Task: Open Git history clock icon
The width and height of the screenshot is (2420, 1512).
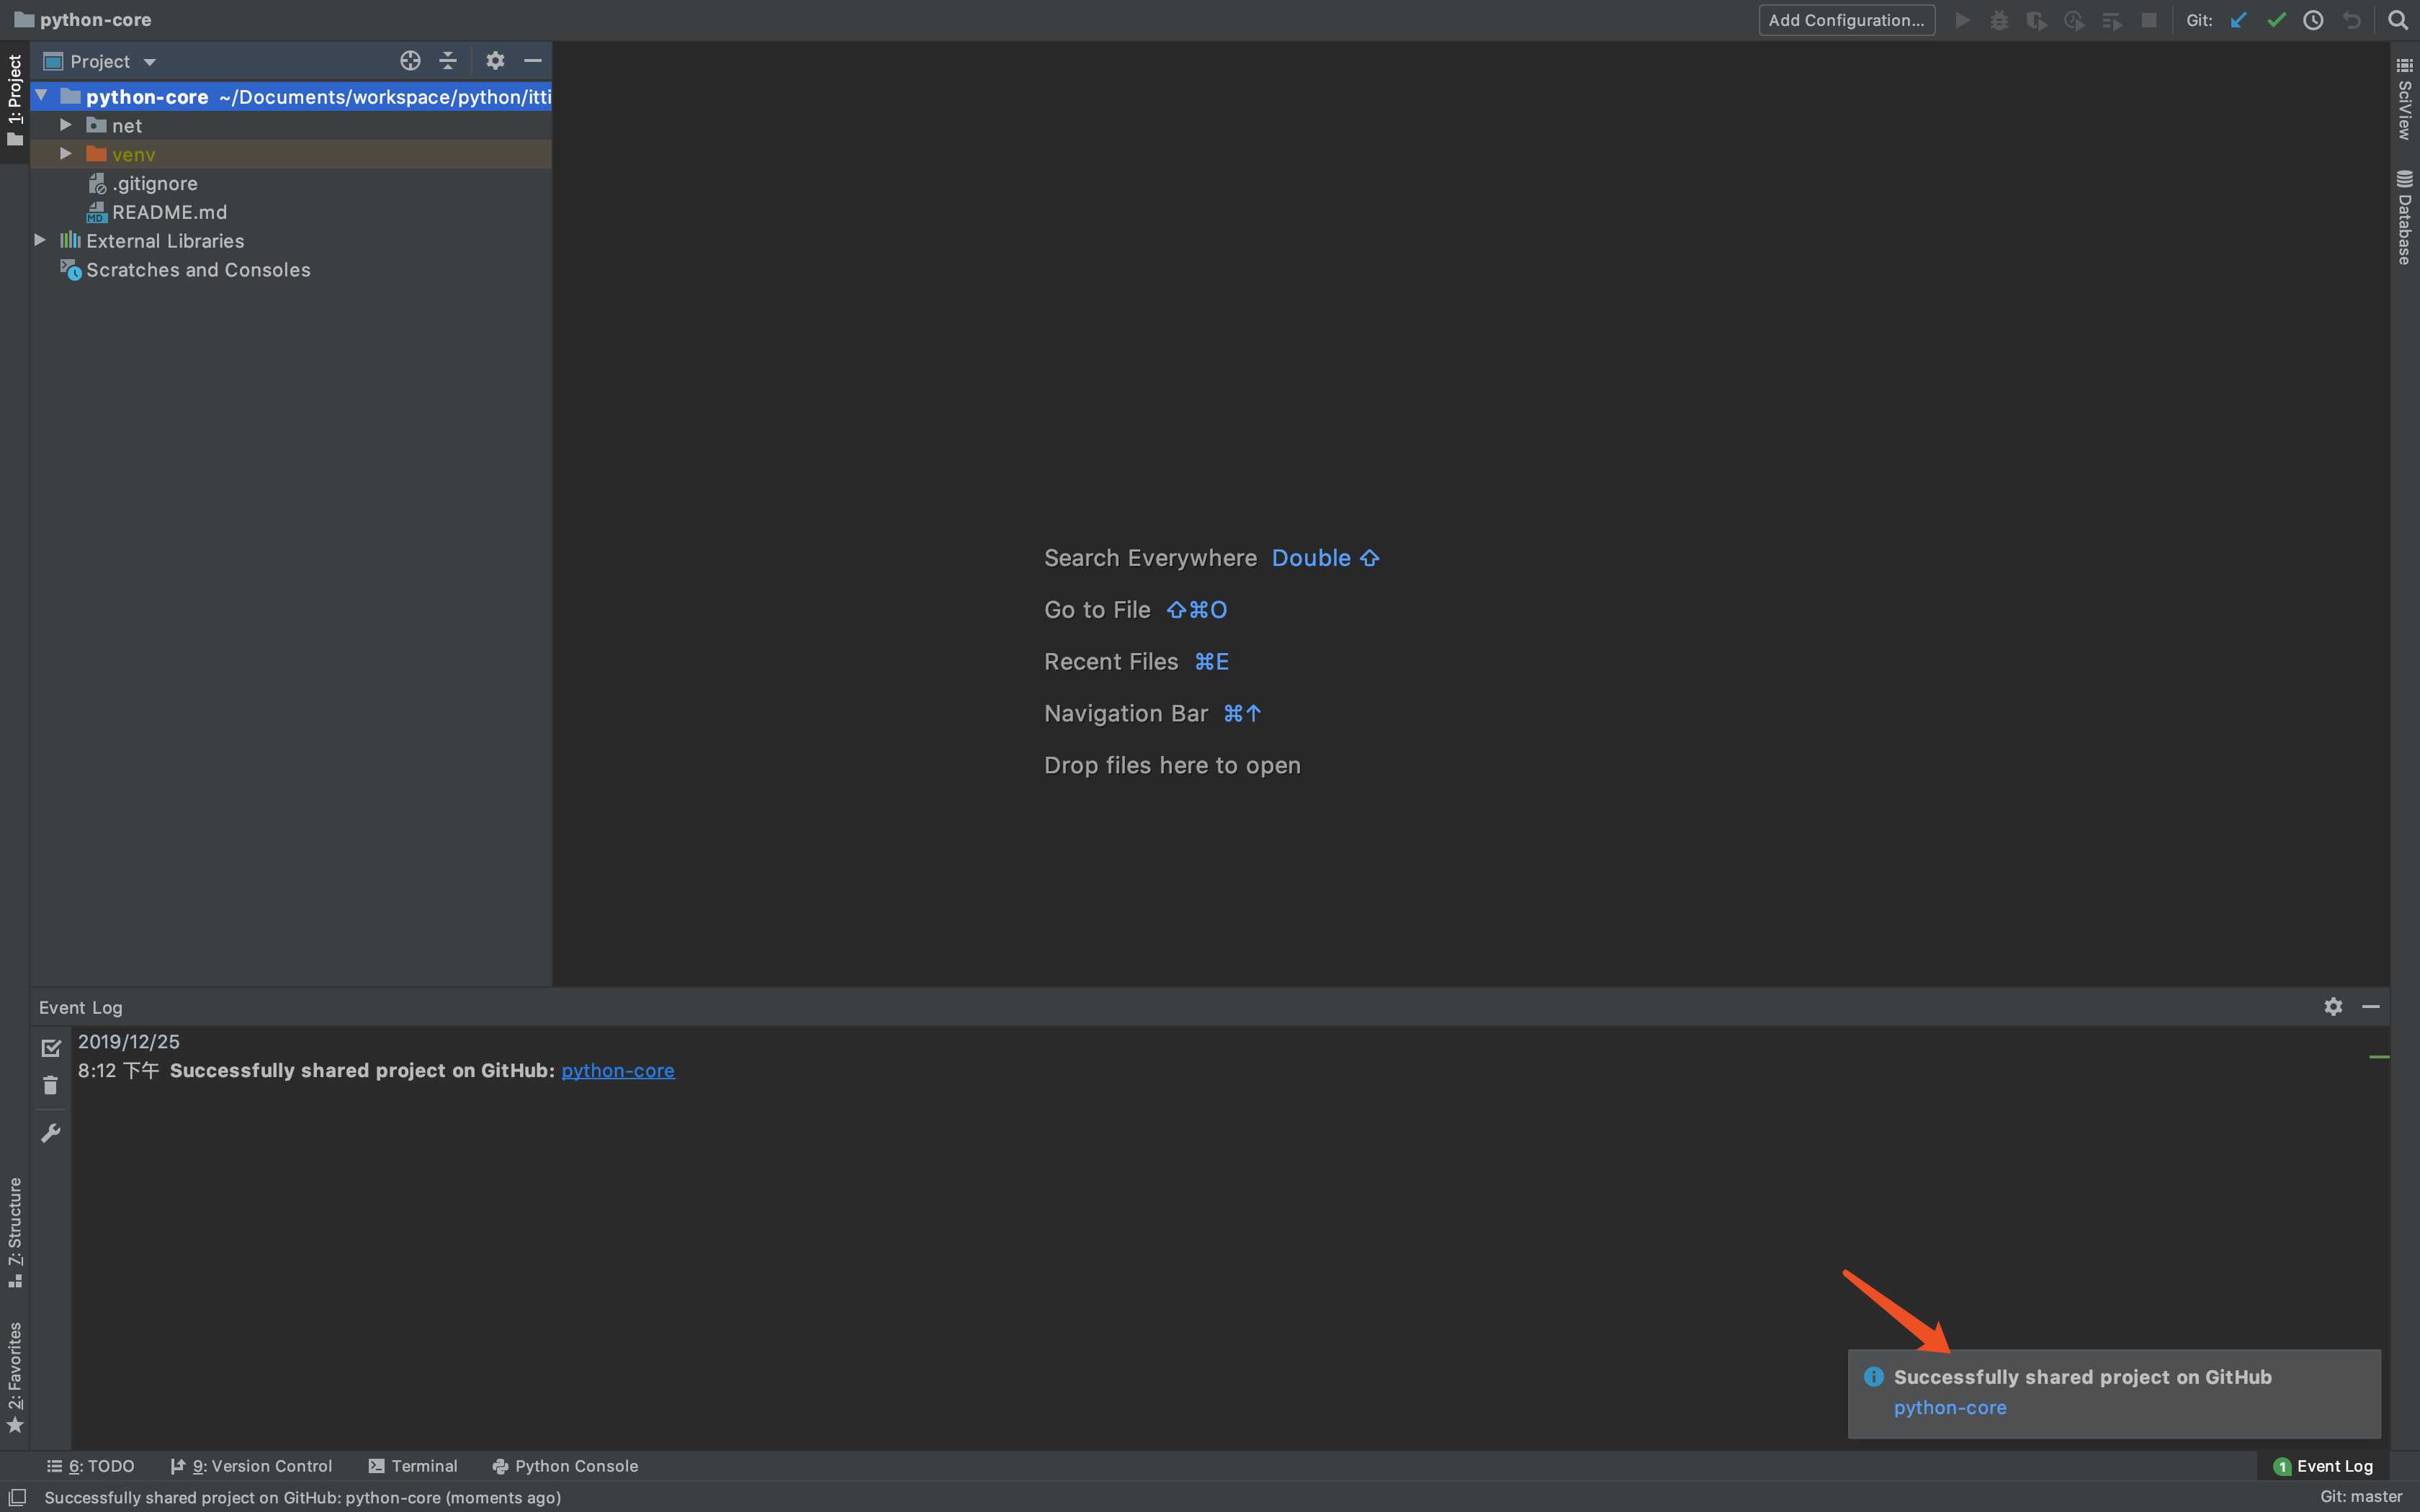Action: pos(2314,20)
